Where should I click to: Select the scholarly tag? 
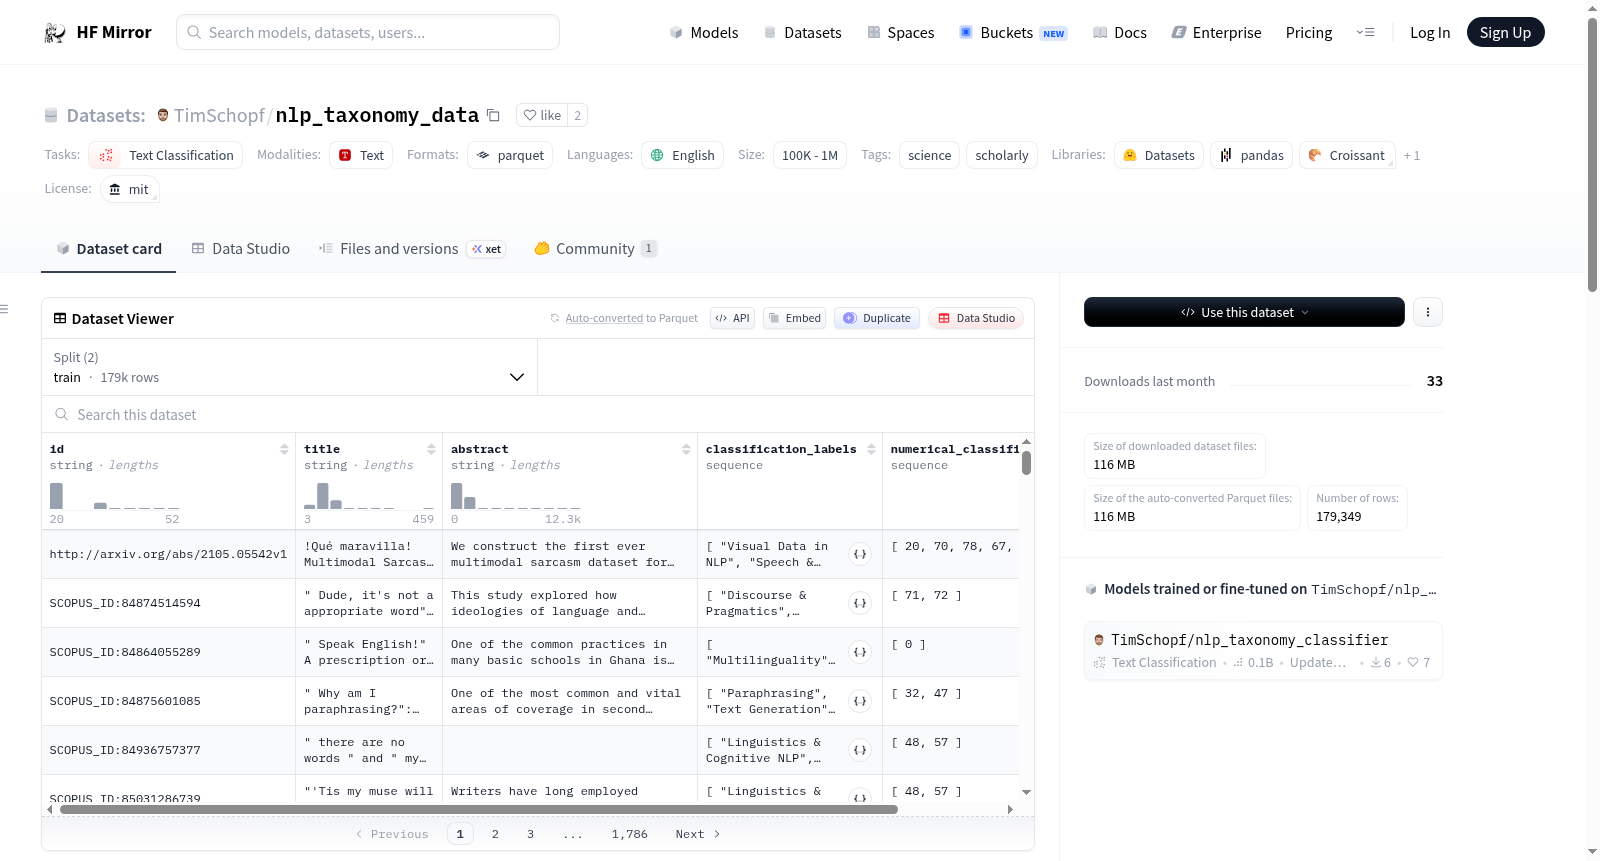pos(1002,155)
